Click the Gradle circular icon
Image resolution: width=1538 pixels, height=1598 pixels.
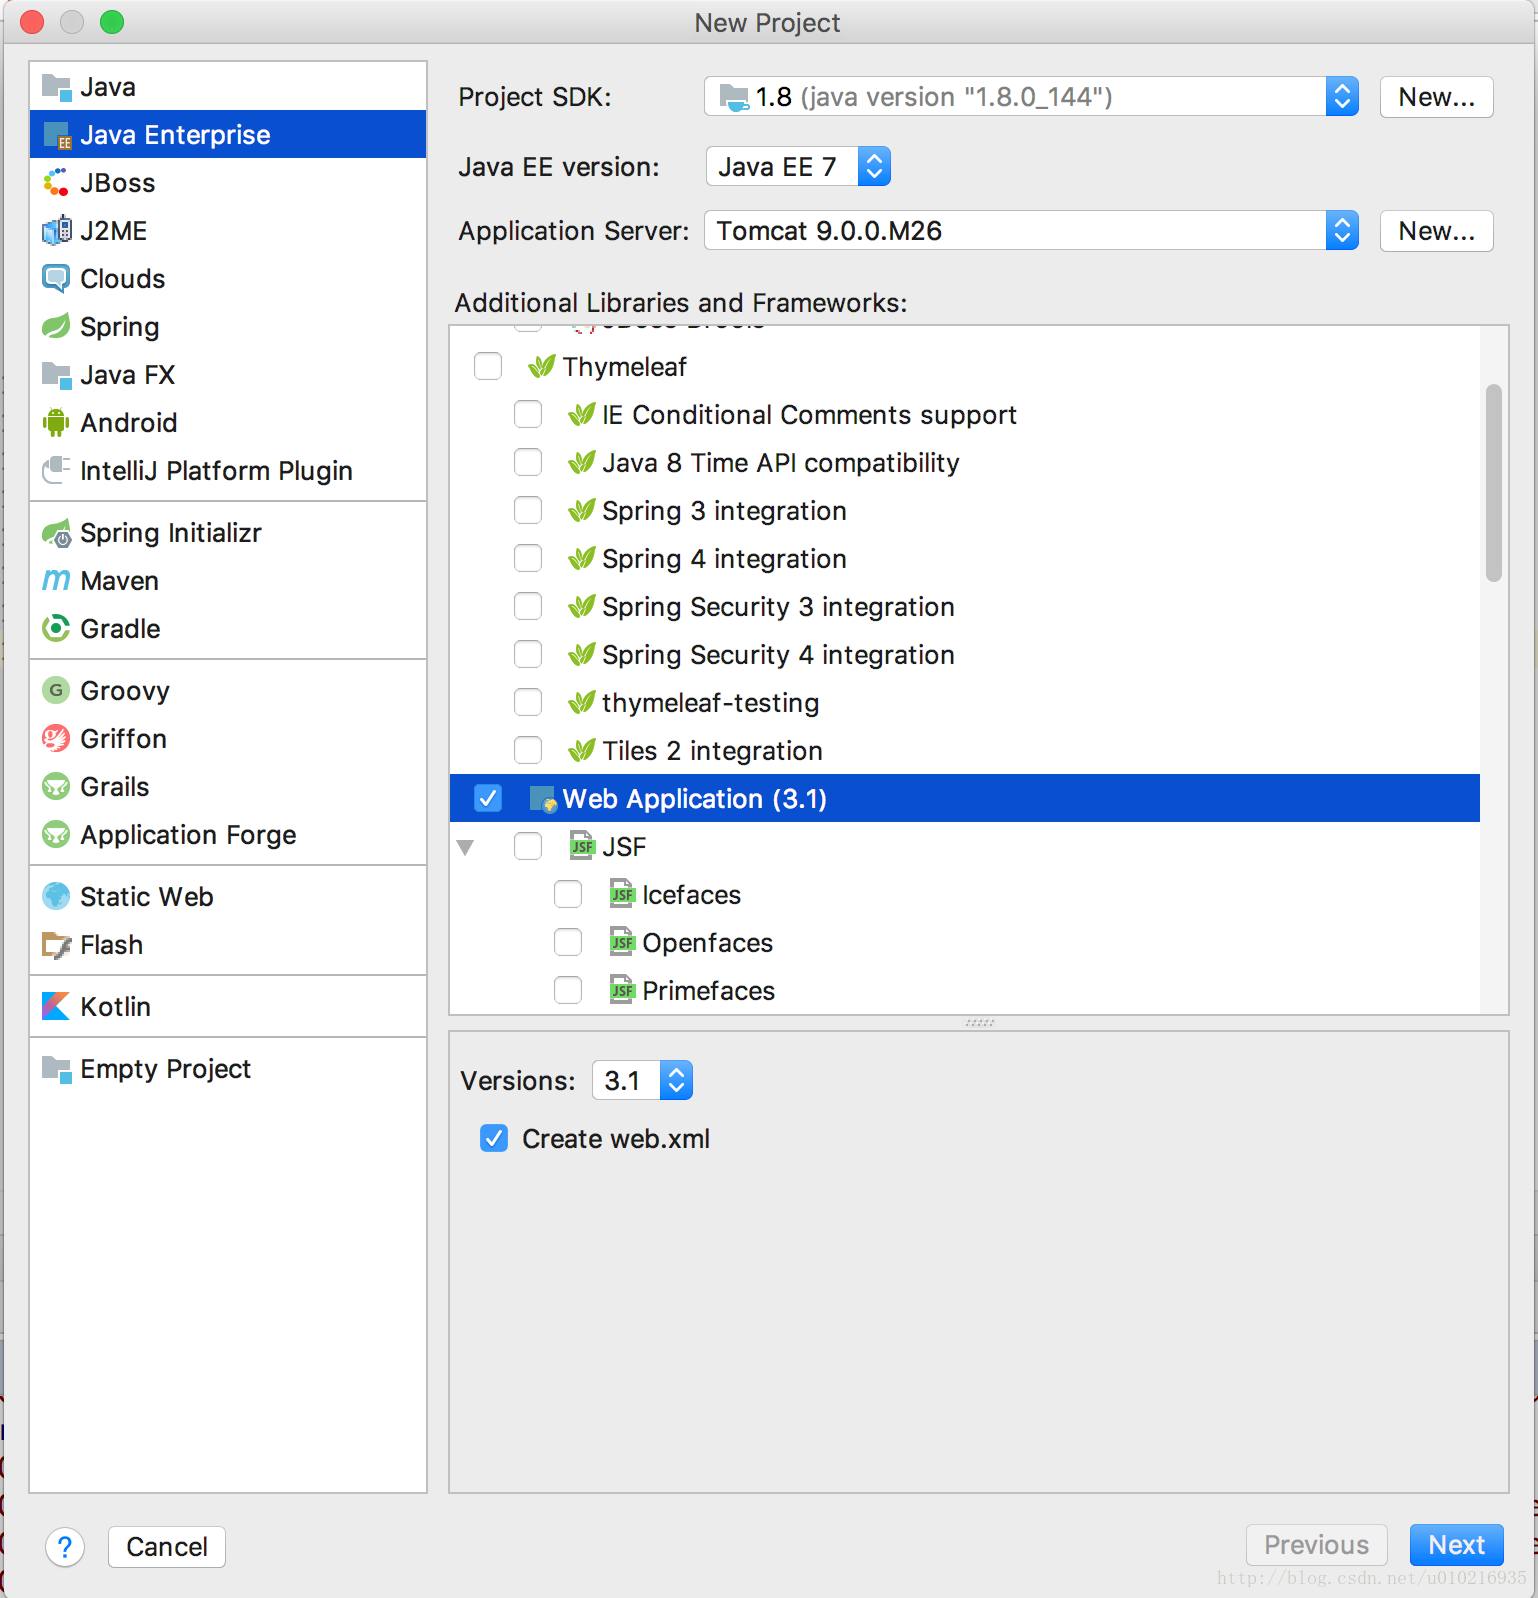tap(56, 629)
